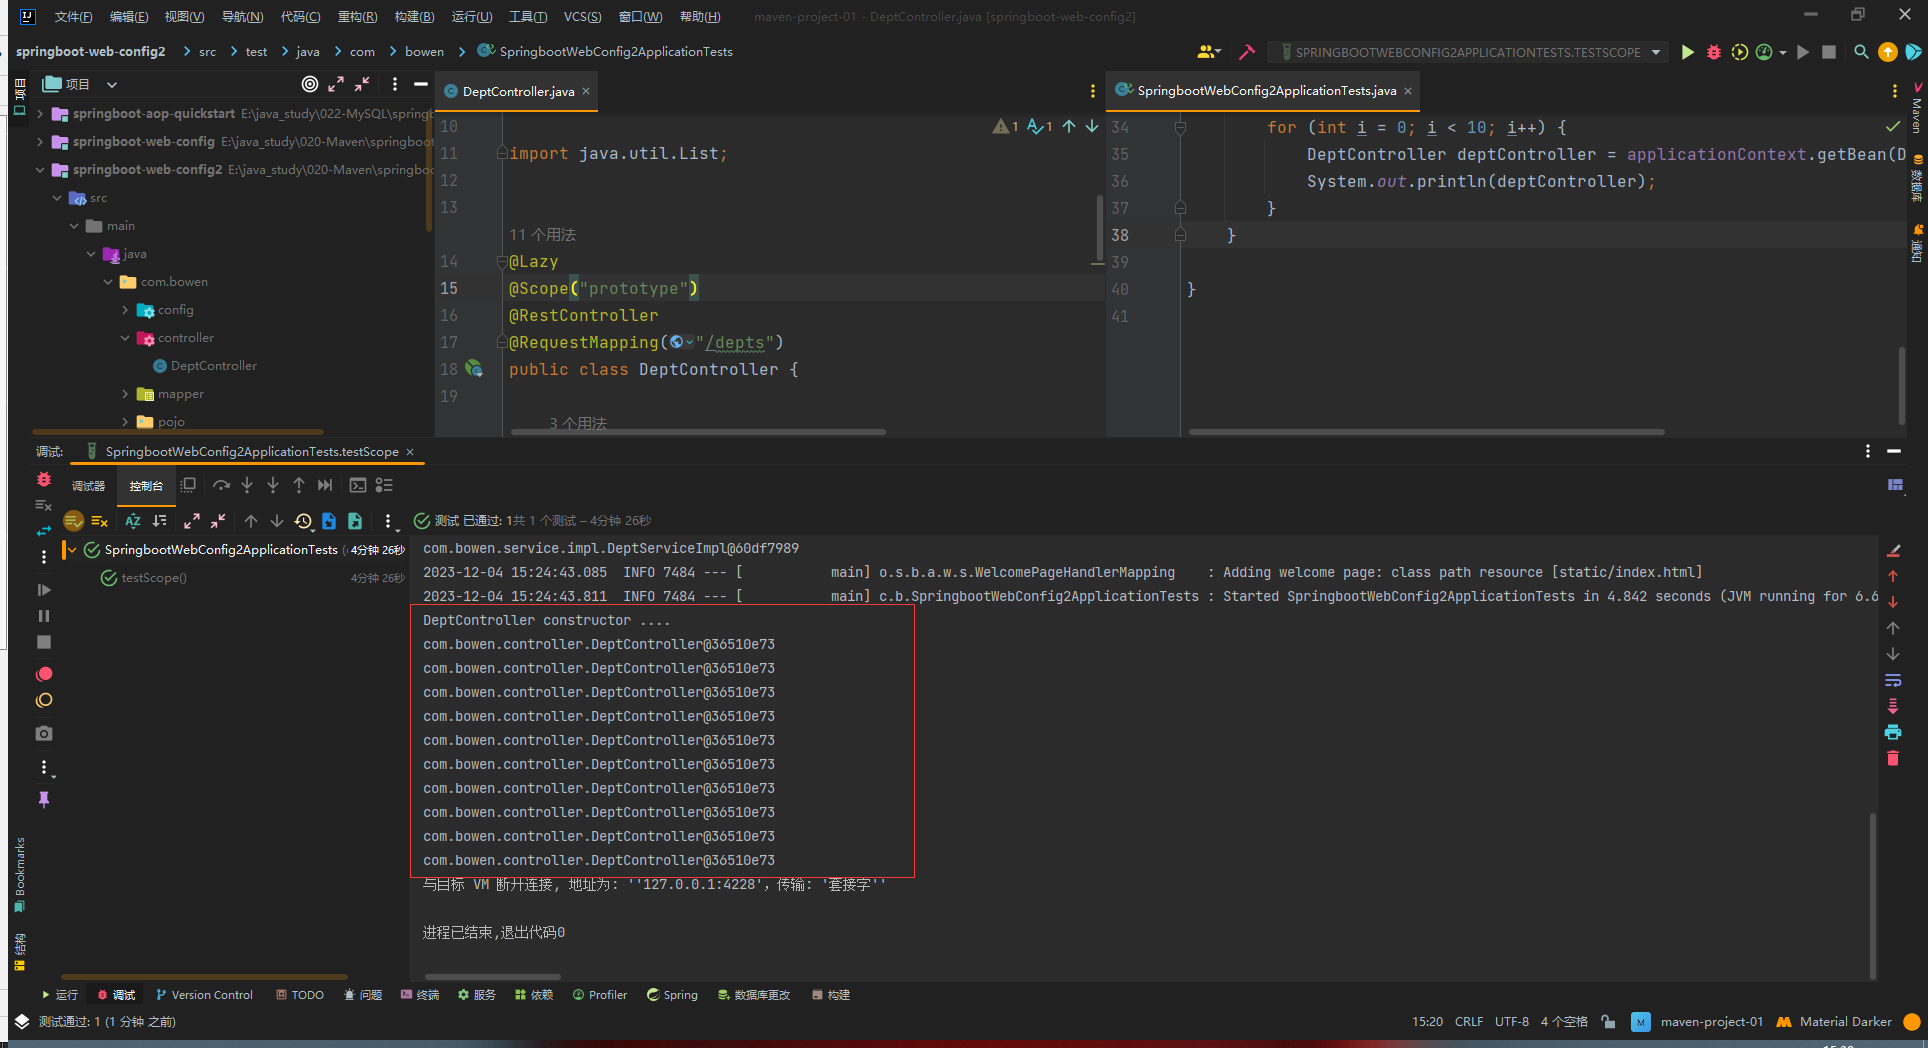Image resolution: width=1928 pixels, height=1048 pixels.
Task: Export test results teal file icon
Action: pyautogui.click(x=355, y=521)
